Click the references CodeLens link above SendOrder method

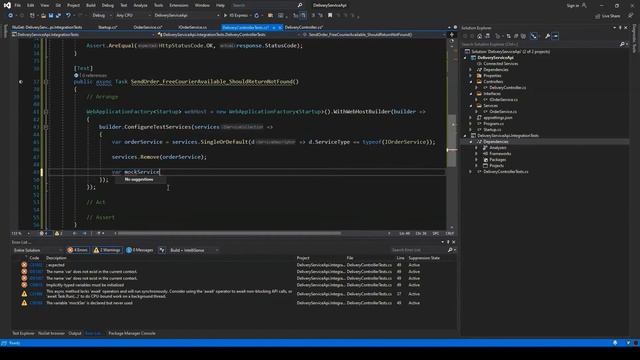pyautogui.click(x=93, y=75)
